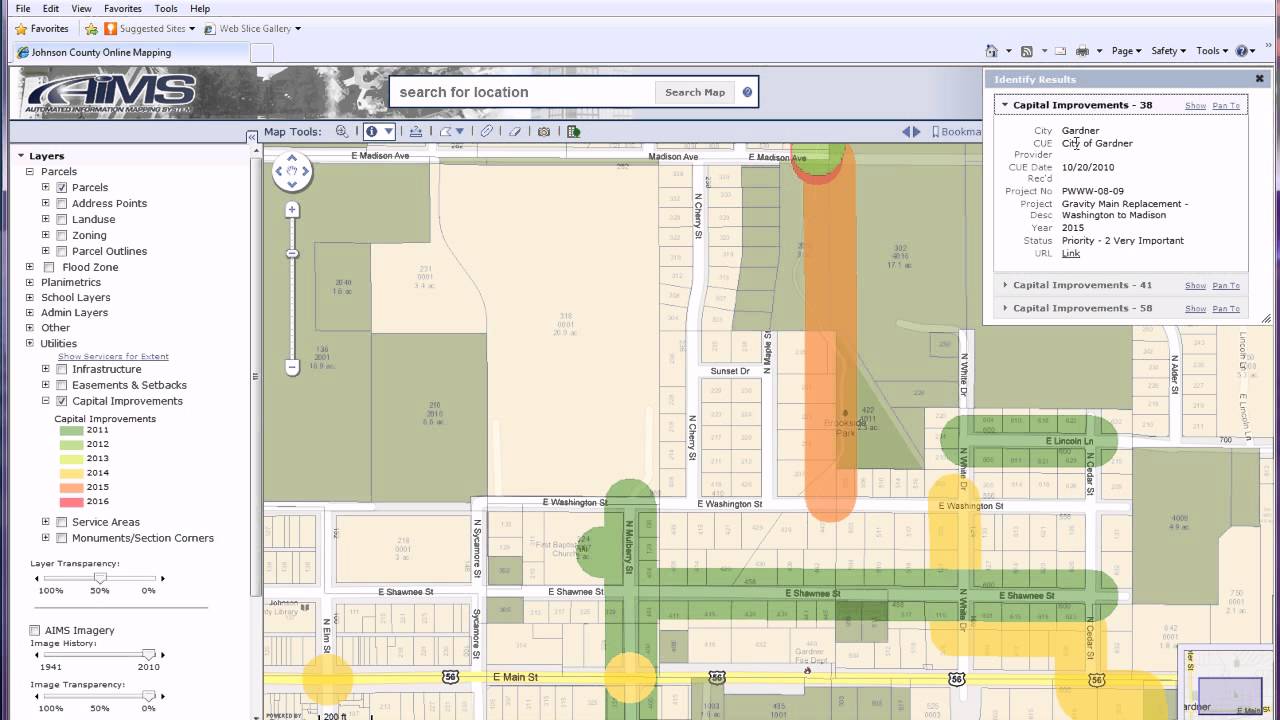Click the help icon beside Search Map

tap(747, 92)
